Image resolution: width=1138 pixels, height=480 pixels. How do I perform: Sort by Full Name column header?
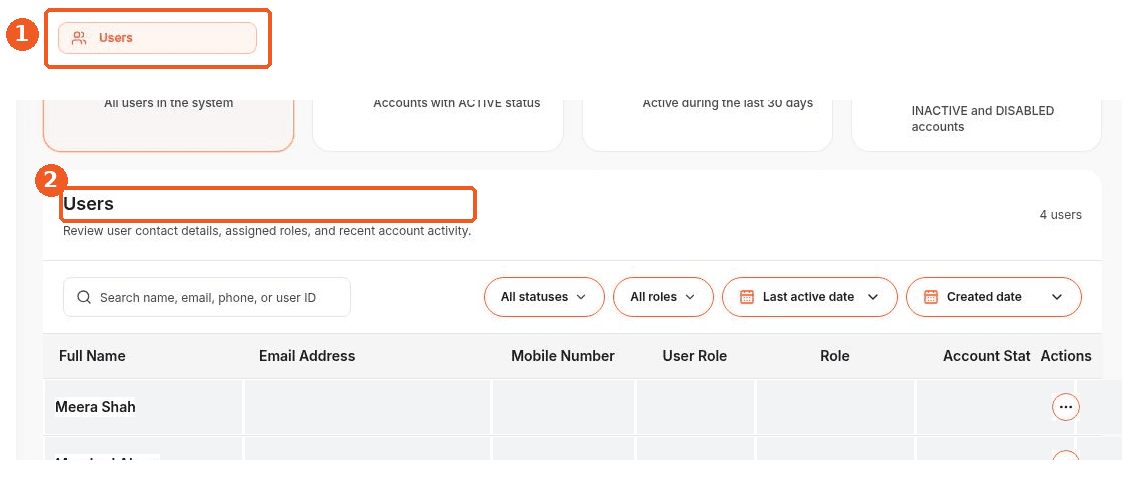click(92, 356)
